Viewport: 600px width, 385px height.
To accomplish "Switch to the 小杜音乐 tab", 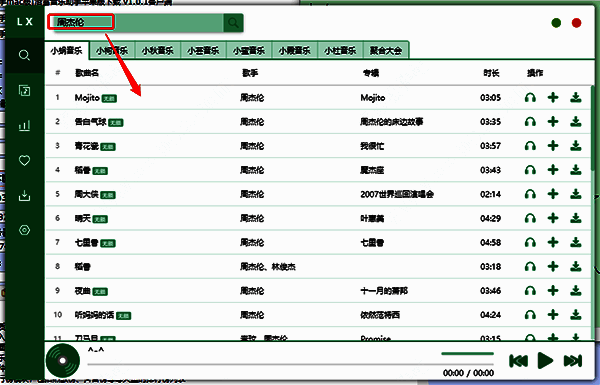I will 340,50.
